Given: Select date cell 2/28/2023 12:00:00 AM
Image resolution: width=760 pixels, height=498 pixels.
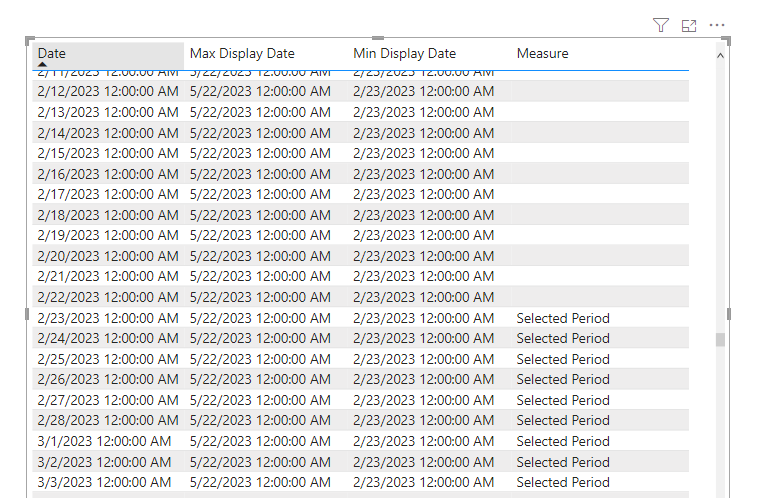Looking at the screenshot, I should pyautogui.click(x=108, y=420).
